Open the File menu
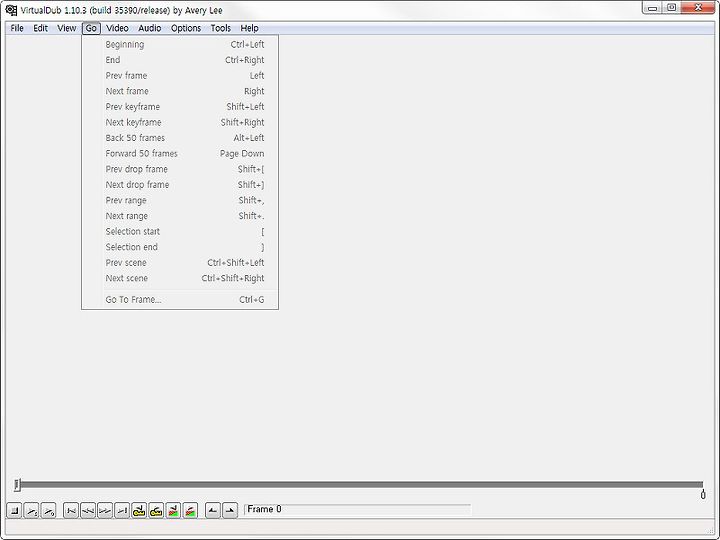 (17, 28)
